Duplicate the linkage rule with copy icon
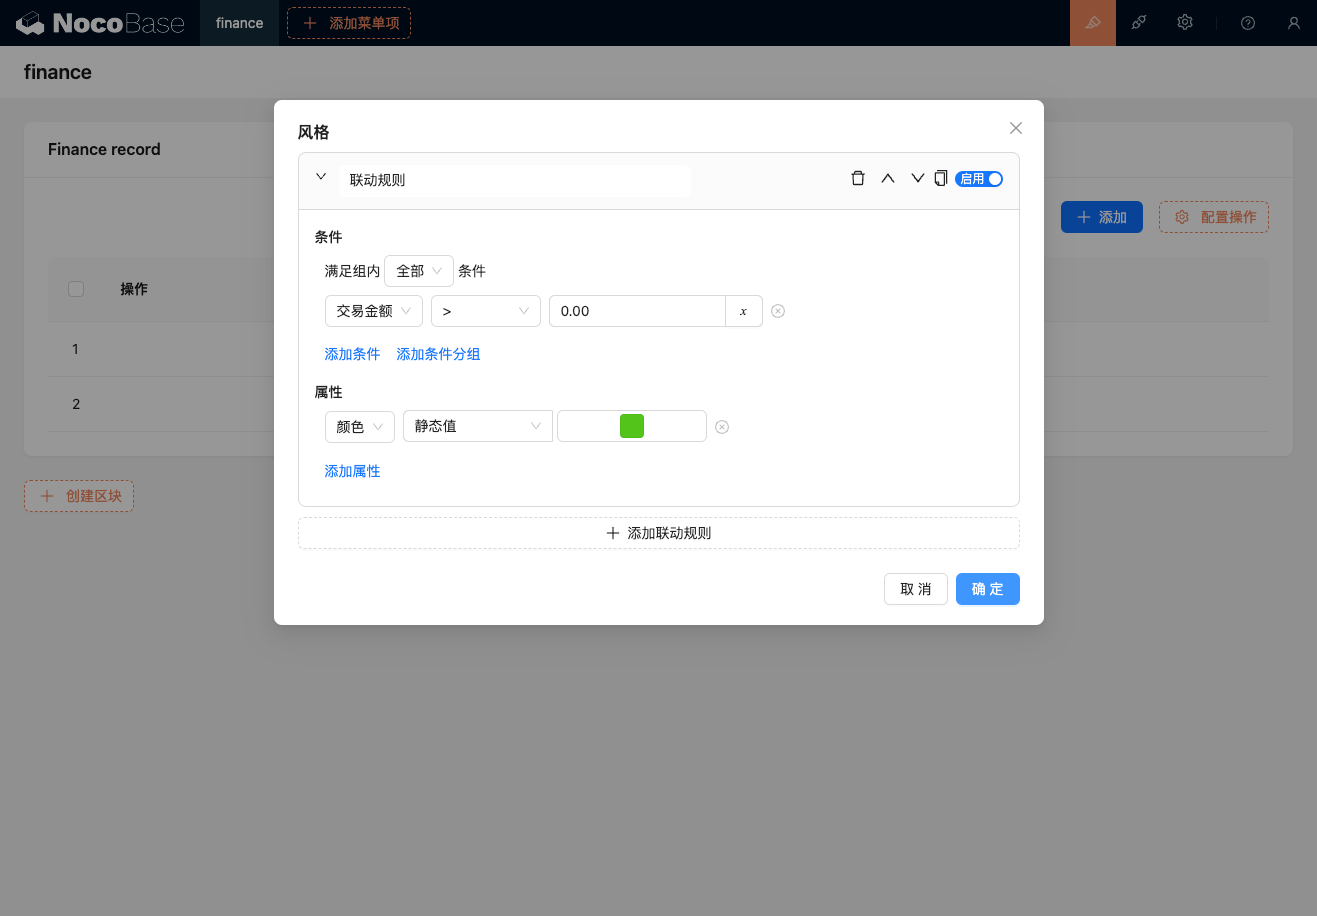Screen dimensions: 1317x916 [940, 179]
